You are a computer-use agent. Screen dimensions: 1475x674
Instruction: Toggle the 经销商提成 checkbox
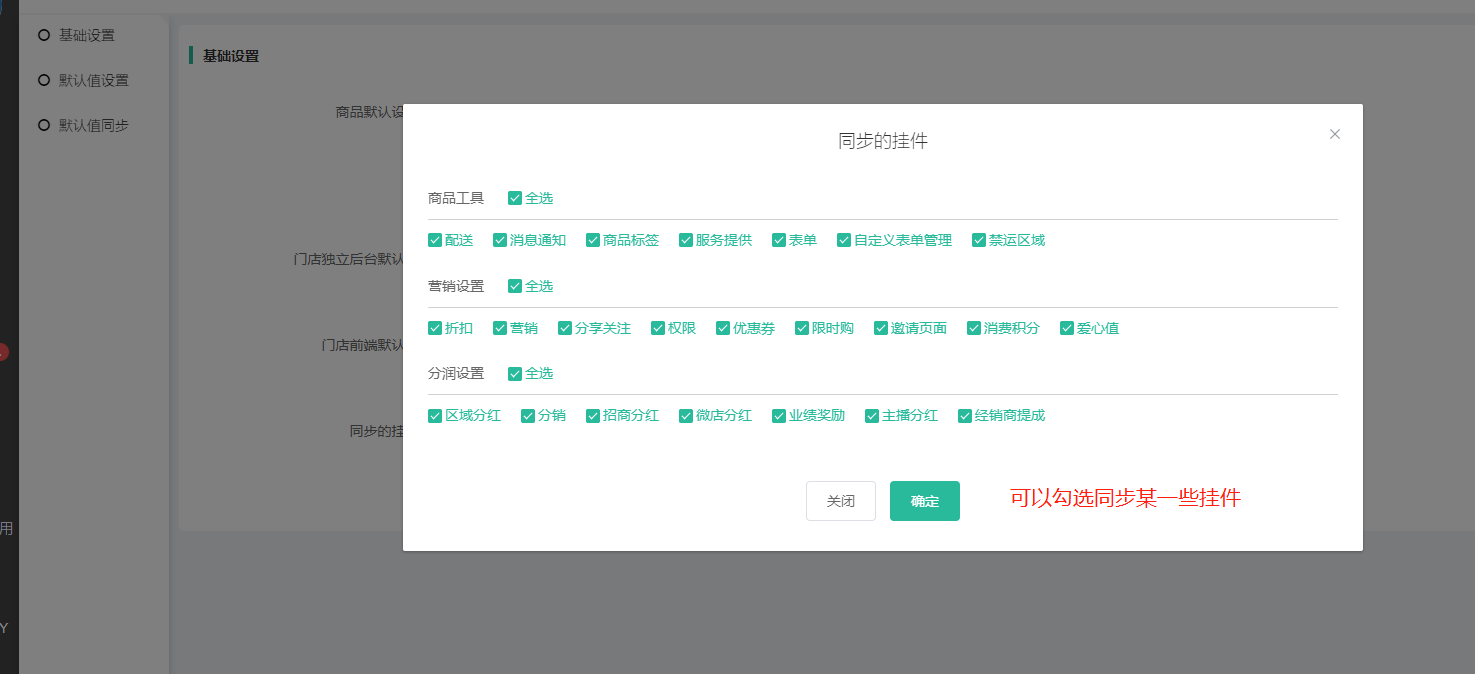pyautogui.click(x=965, y=415)
